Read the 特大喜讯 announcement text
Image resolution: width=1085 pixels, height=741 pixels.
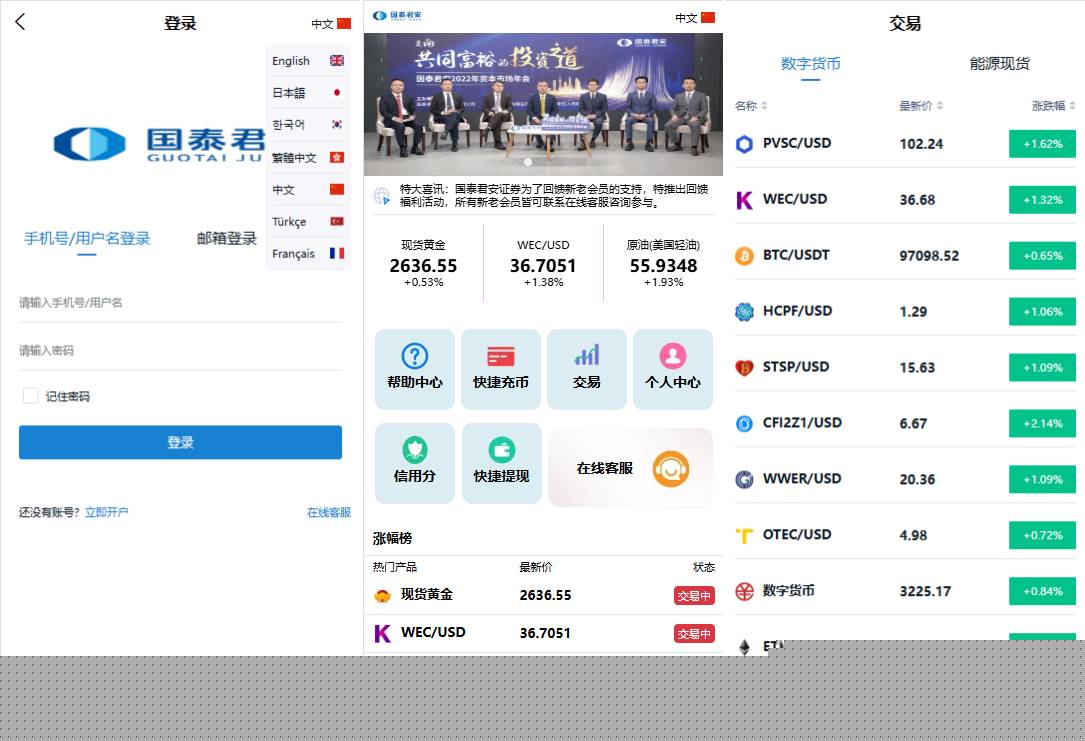click(554, 196)
